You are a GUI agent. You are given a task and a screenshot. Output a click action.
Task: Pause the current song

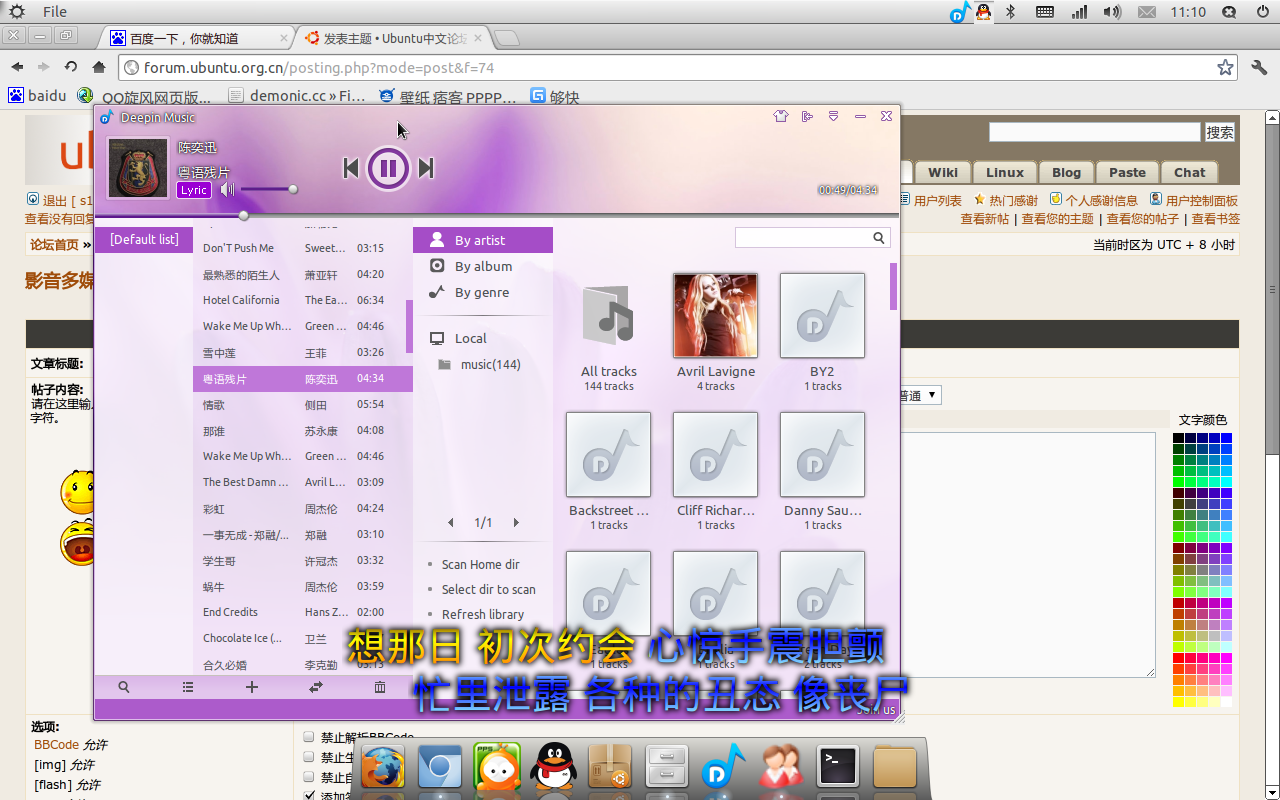tap(388, 168)
